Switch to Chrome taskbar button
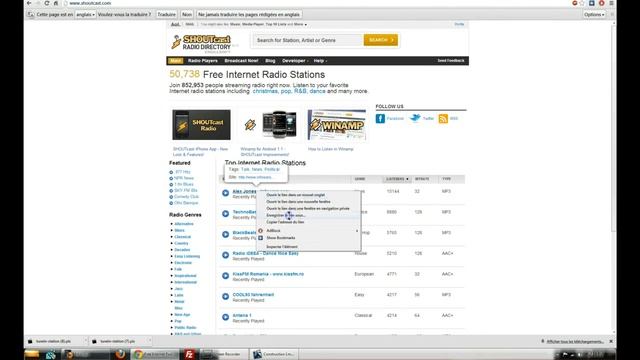640x360 pixels. pos(155,354)
